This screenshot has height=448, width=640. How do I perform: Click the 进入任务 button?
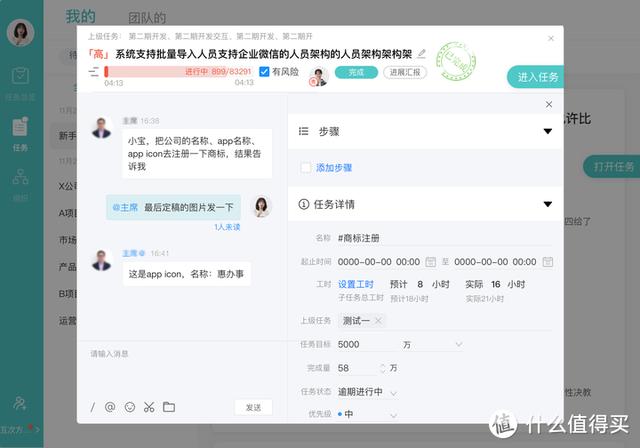point(536,77)
